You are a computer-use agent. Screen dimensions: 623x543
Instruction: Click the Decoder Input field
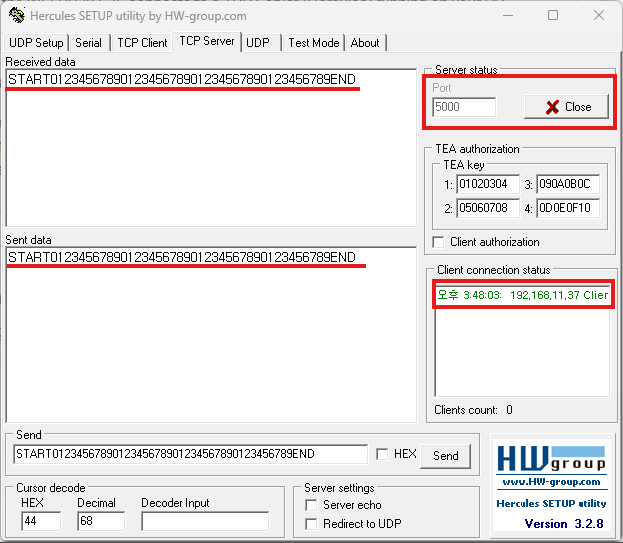tap(204, 521)
